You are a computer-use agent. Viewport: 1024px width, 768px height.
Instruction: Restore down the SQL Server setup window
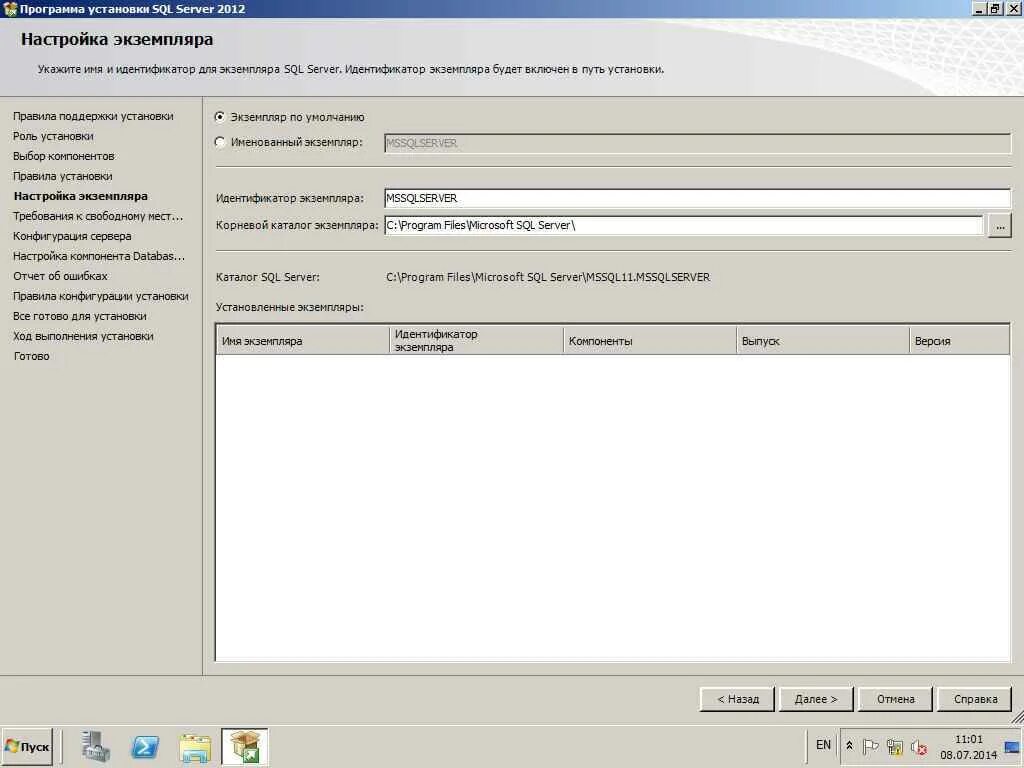pyautogui.click(x=995, y=9)
